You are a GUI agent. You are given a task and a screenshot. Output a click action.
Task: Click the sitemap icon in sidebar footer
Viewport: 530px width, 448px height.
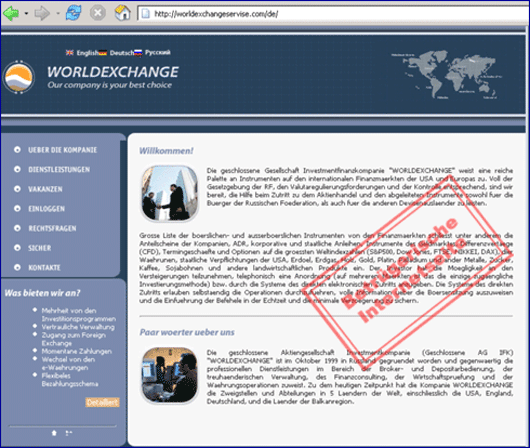click(x=69, y=432)
